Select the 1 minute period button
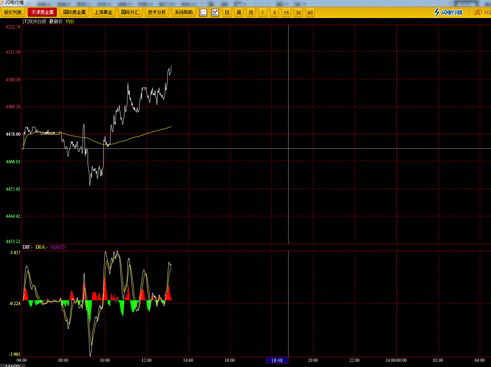The height and width of the screenshot is (367, 491). point(263,13)
